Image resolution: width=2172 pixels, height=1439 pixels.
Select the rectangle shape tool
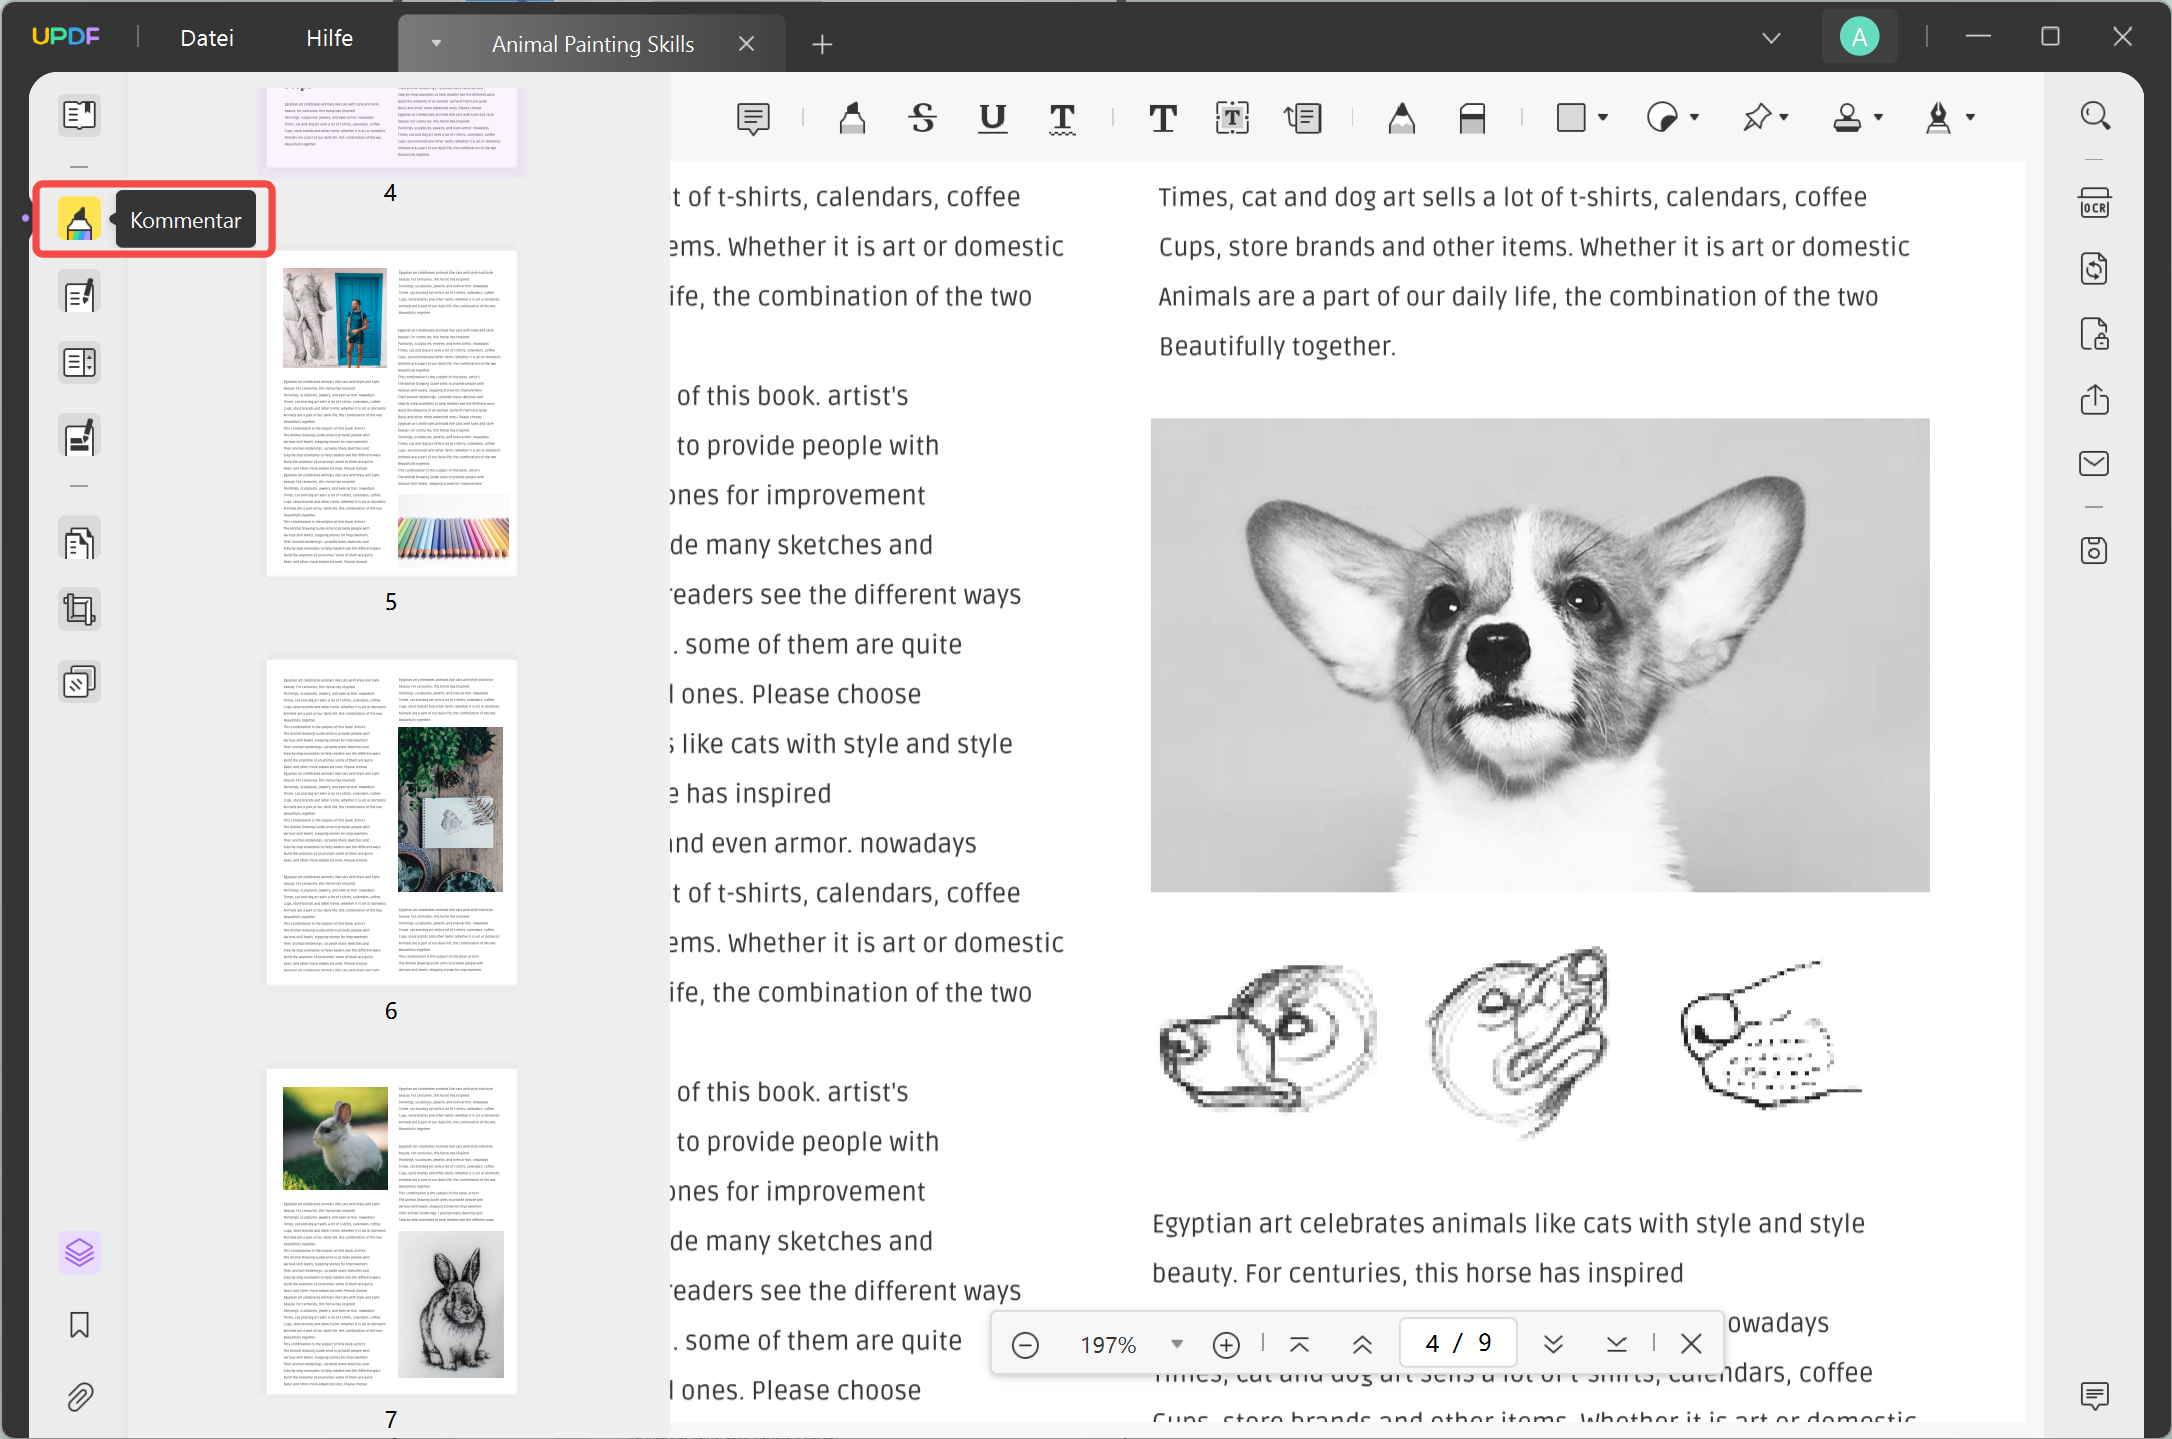pos(1571,118)
